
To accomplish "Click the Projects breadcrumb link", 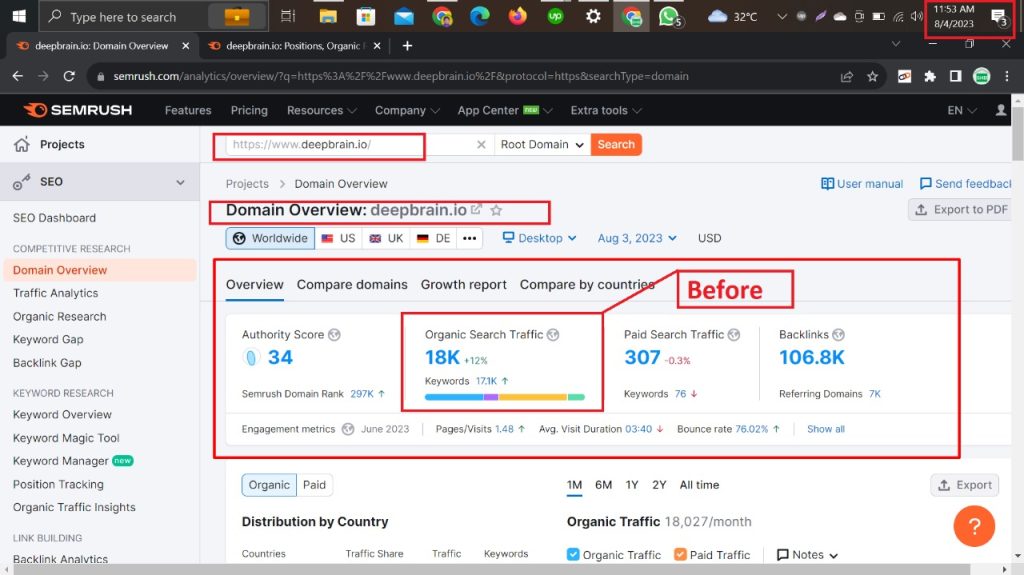I will tap(247, 184).
